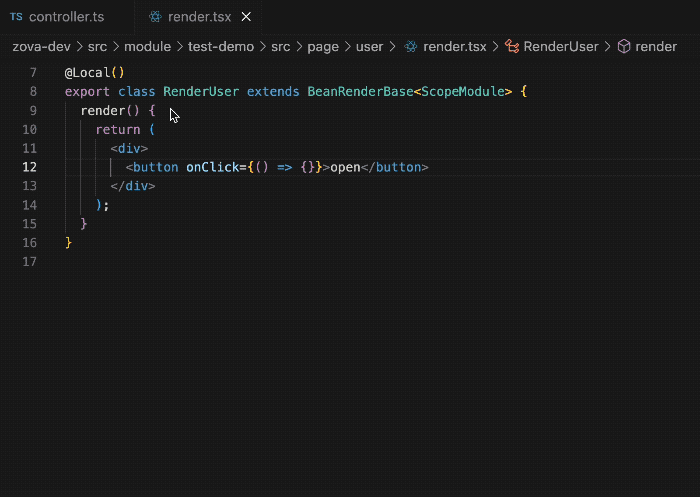Click the word open inside the button
The image size is (700, 497).
click(x=345, y=167)
